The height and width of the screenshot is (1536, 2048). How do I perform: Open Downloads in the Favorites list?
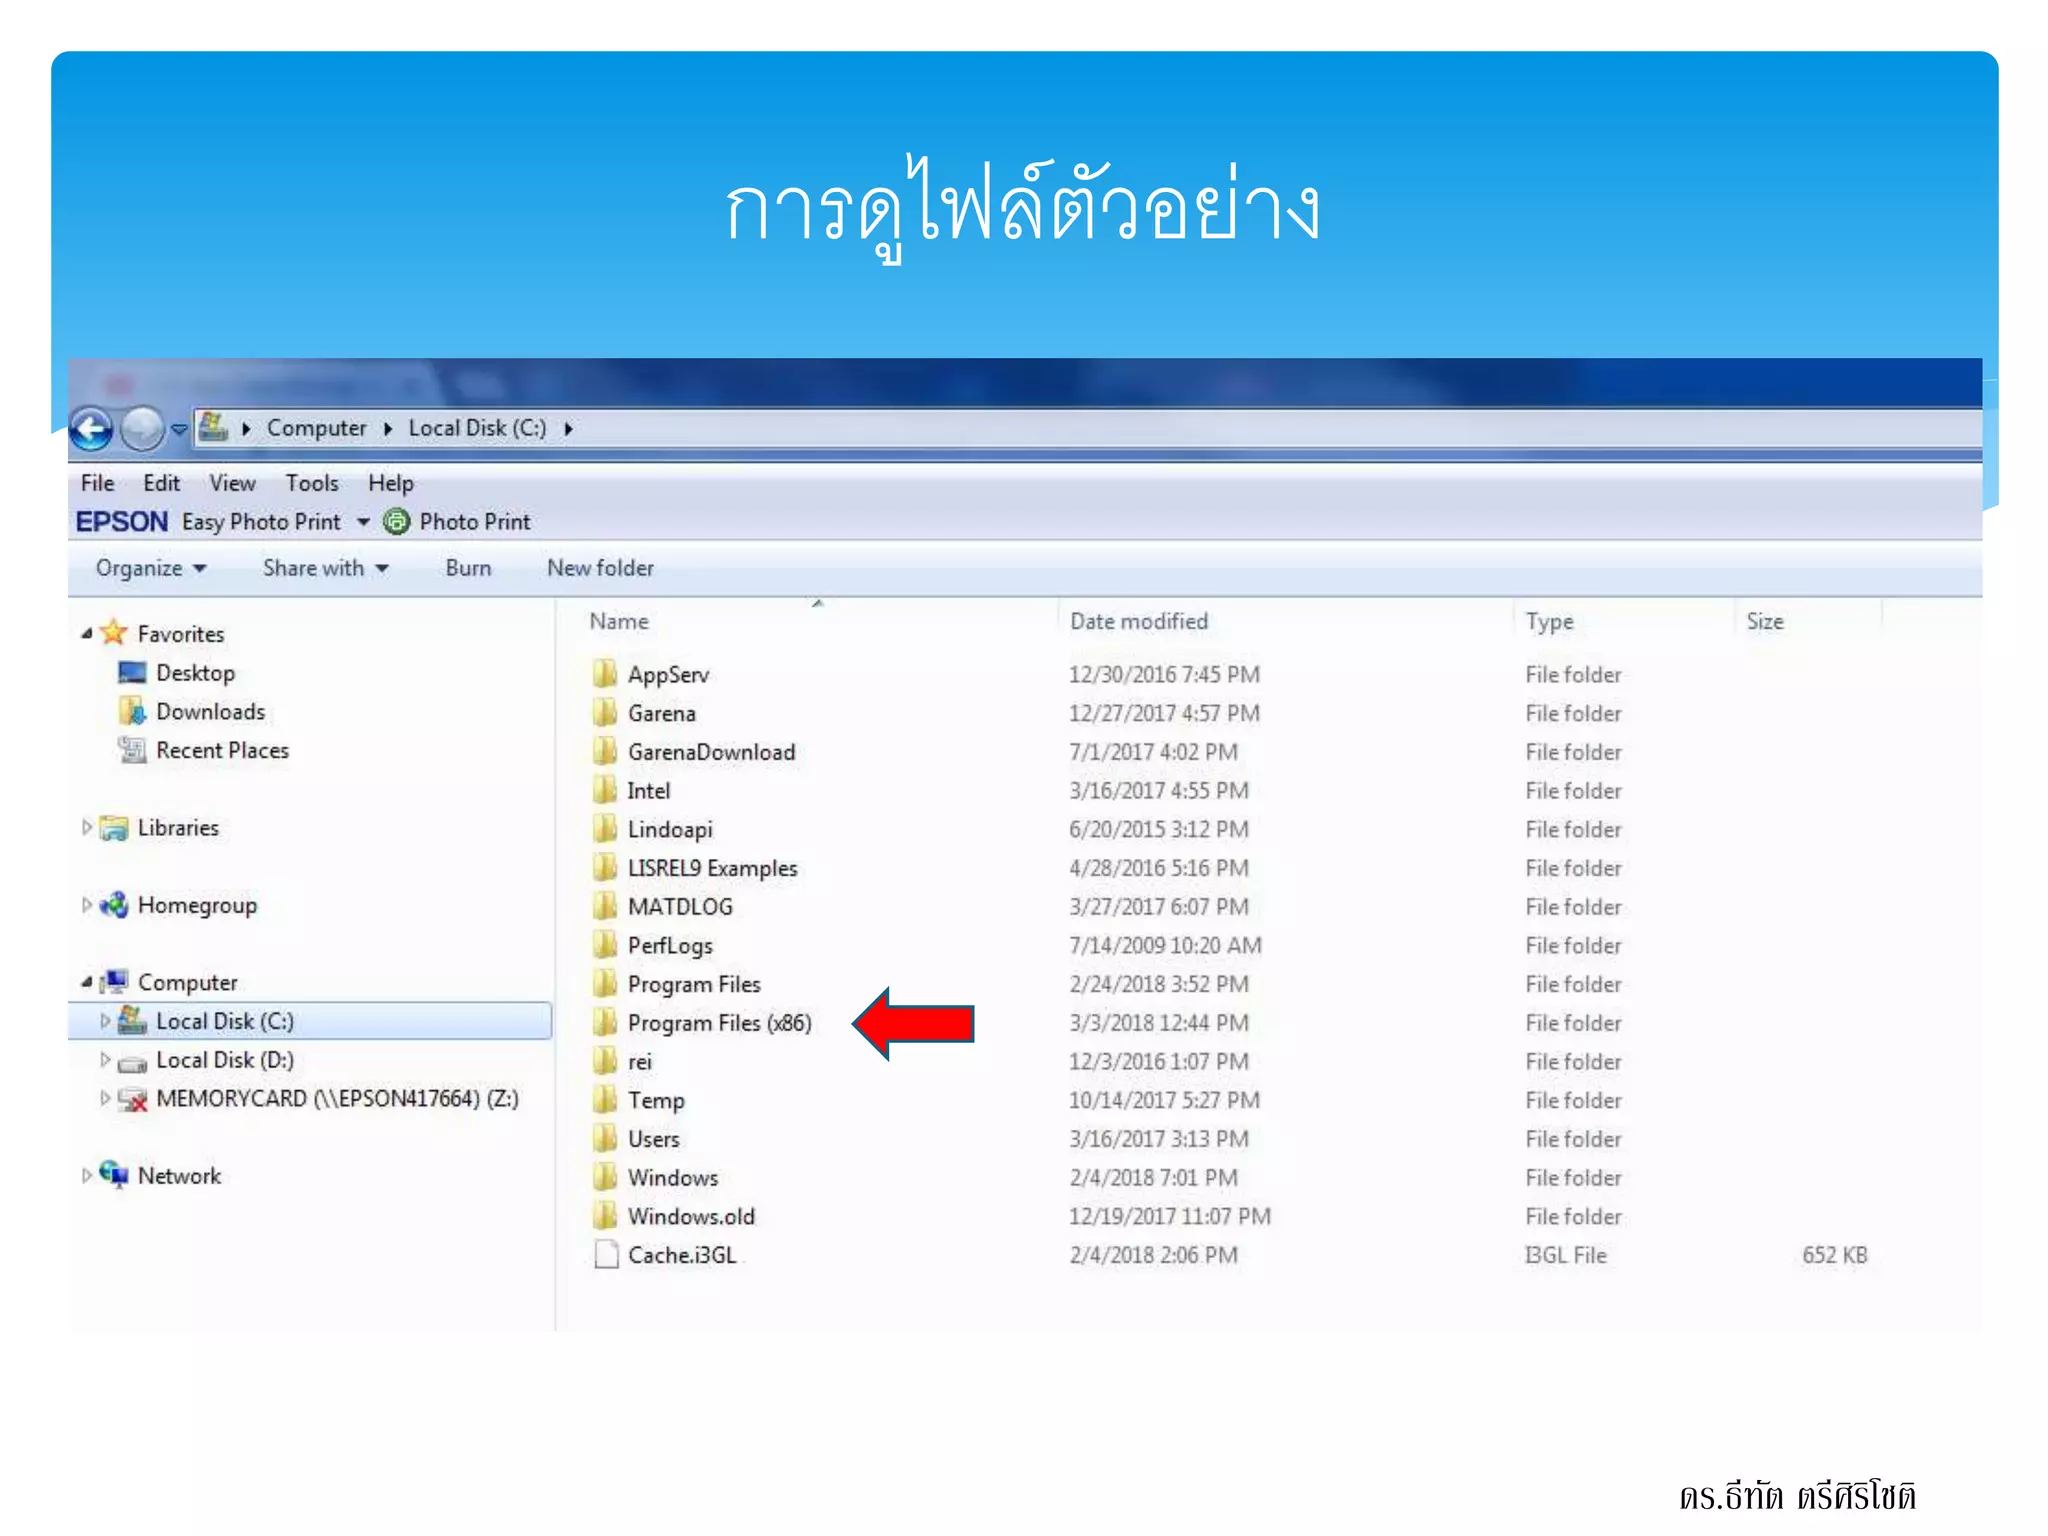[210, 712]
